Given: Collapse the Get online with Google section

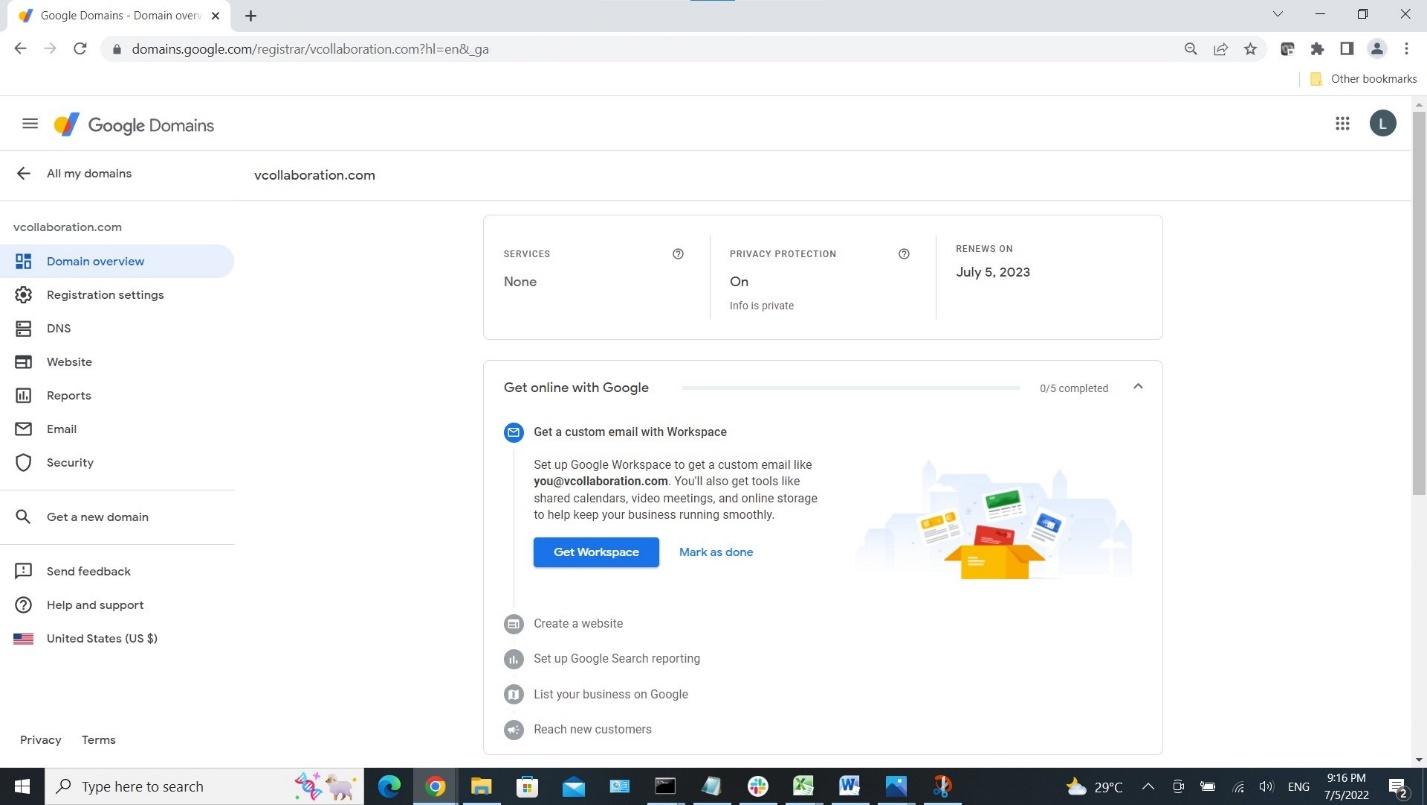Looking at the screenshot, I should click(x=1137, y=387).
